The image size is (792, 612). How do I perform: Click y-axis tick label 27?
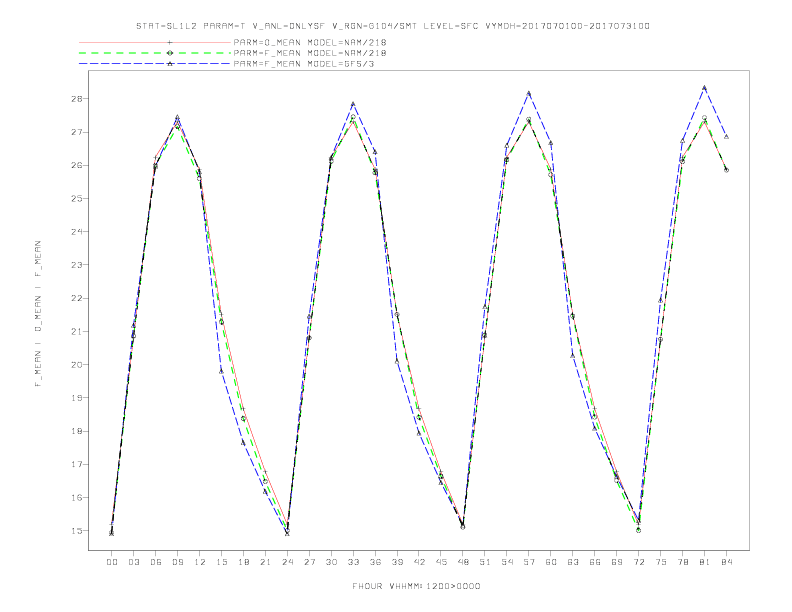tap(76, 132)
